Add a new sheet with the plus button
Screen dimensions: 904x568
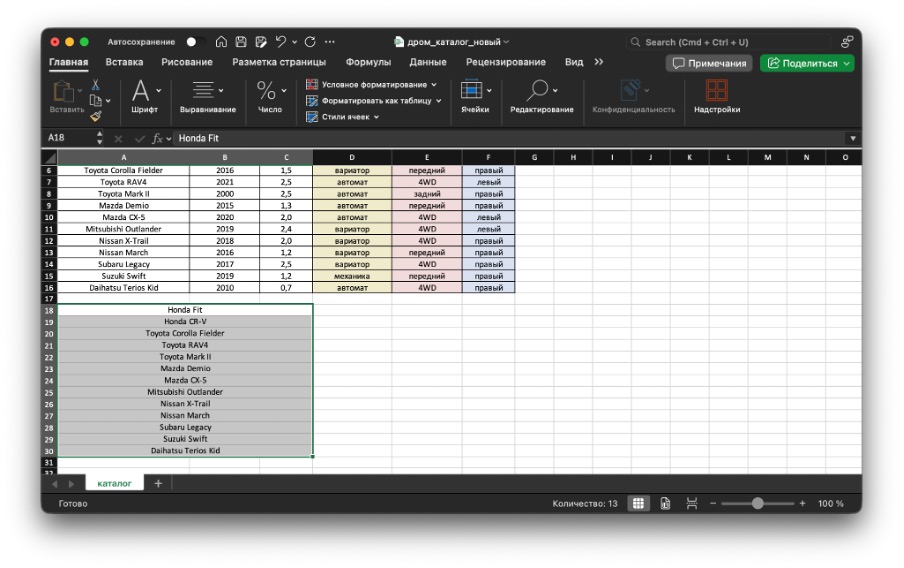coord(158,483)
